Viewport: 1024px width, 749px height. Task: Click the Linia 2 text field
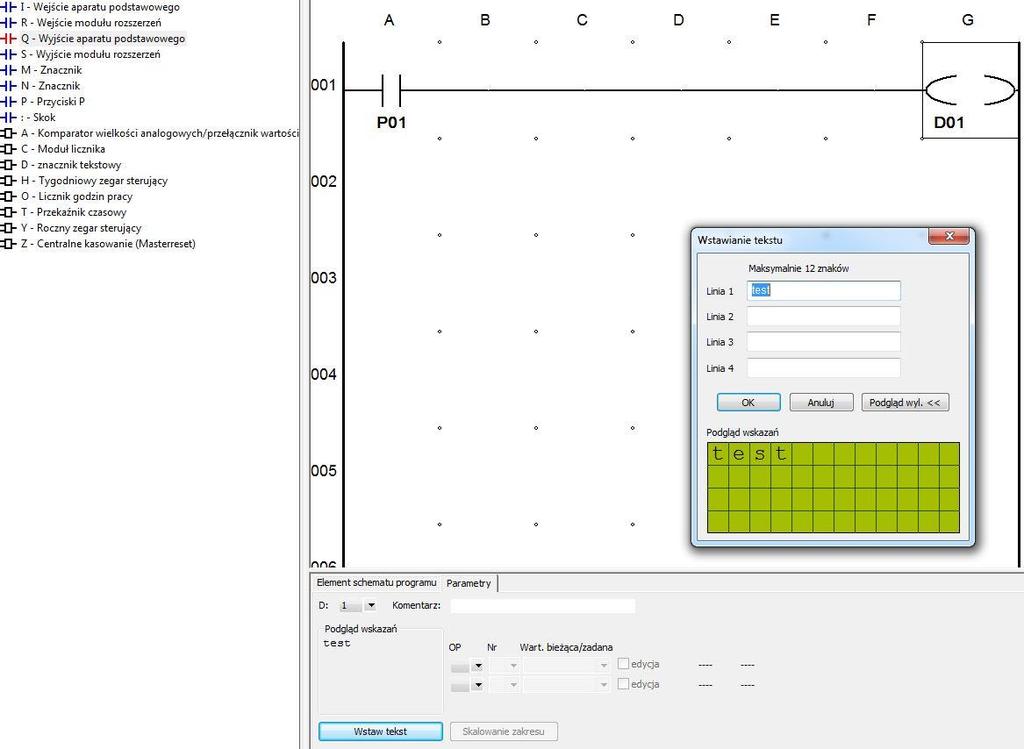click(x=824, y=316)
